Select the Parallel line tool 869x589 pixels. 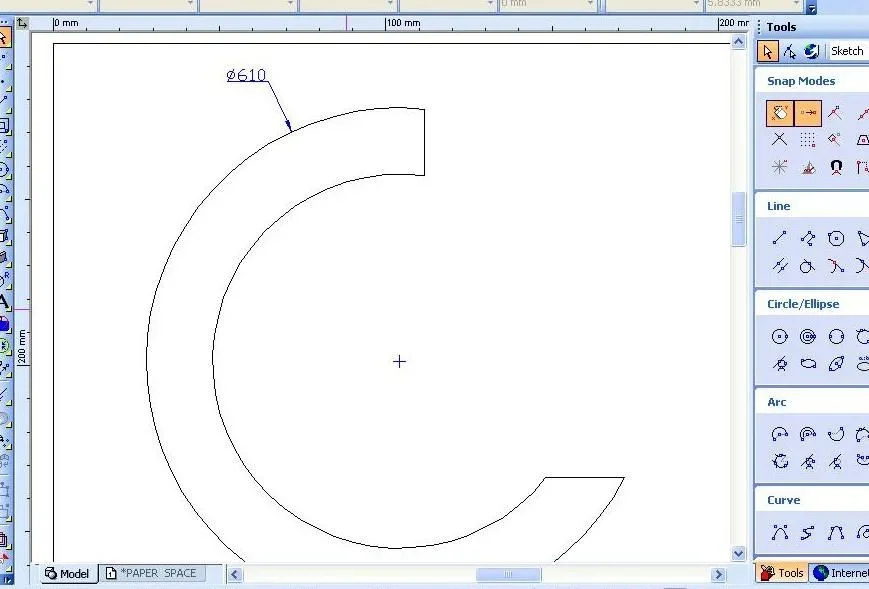point(780,266)
